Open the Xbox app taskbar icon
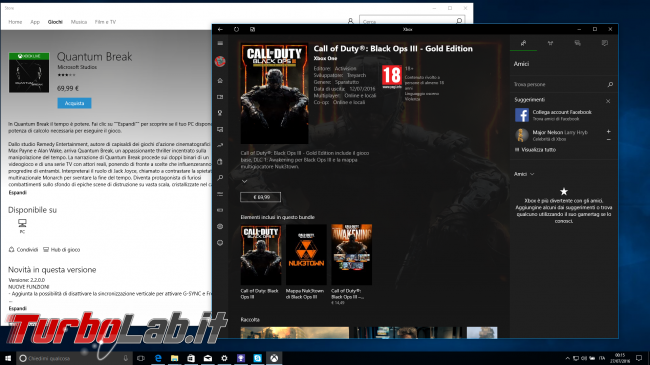 coord(274,358)
